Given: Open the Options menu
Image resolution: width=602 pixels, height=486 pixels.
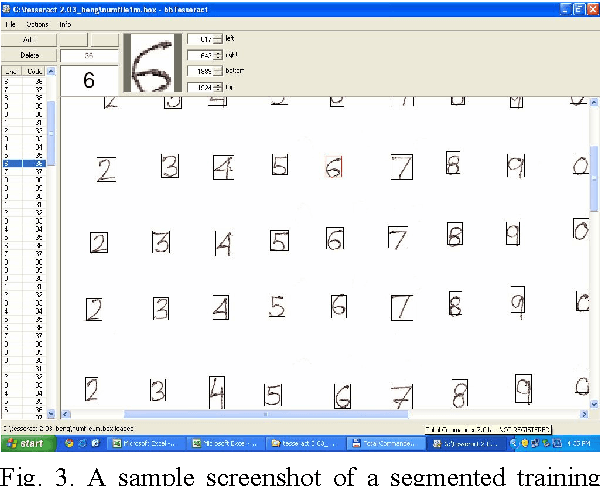Looking at the screenshot, I should [x=37, y=23].
